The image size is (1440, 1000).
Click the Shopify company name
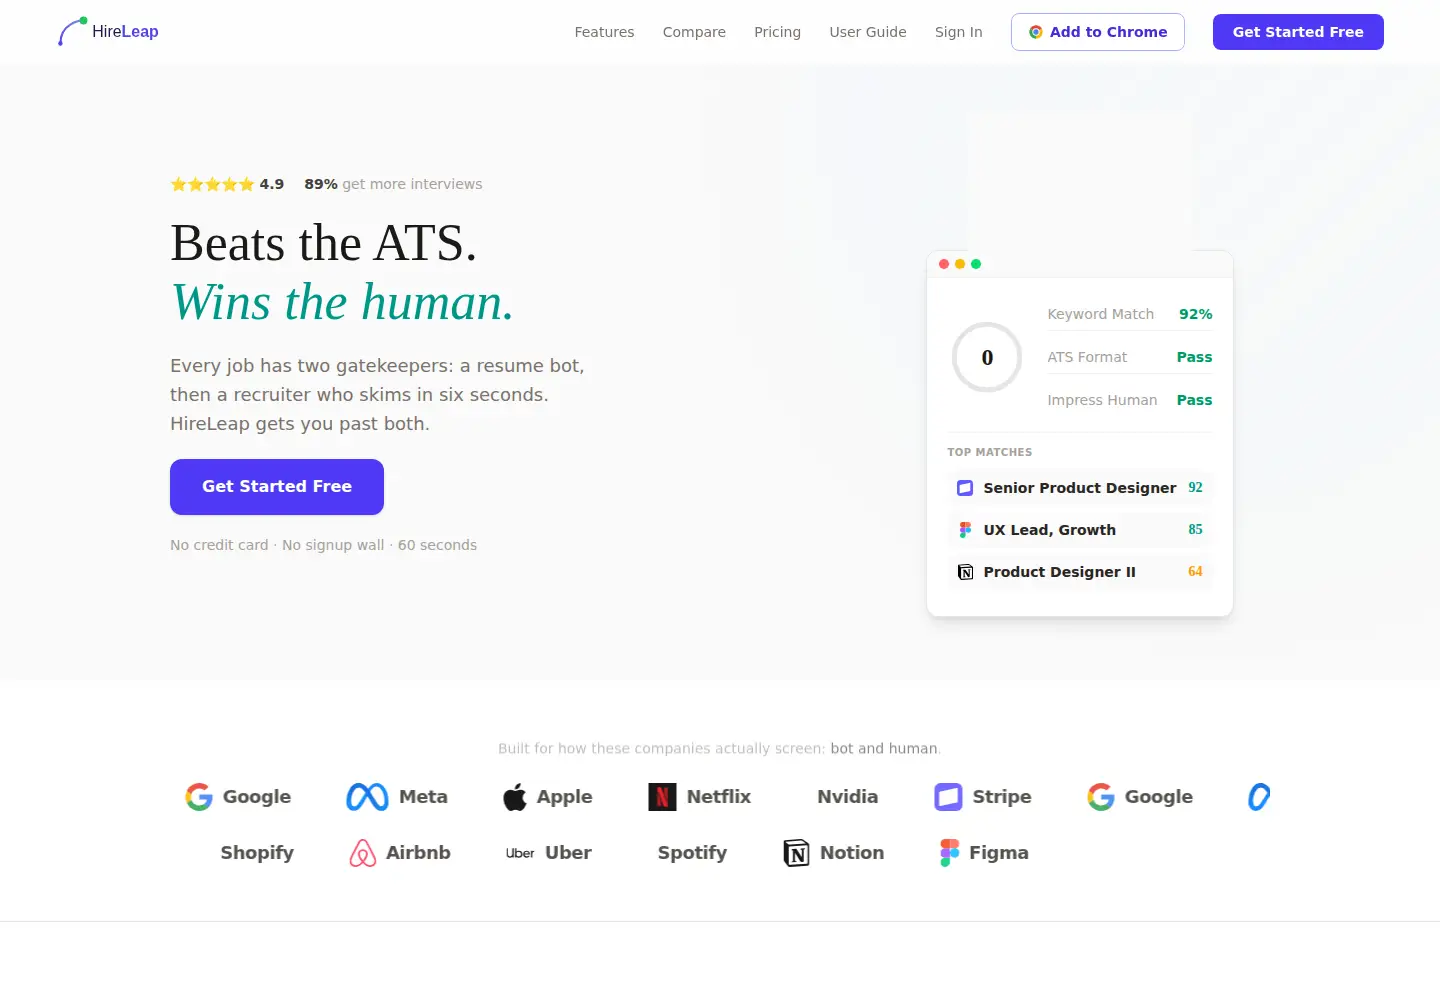[x=257, y=853]
